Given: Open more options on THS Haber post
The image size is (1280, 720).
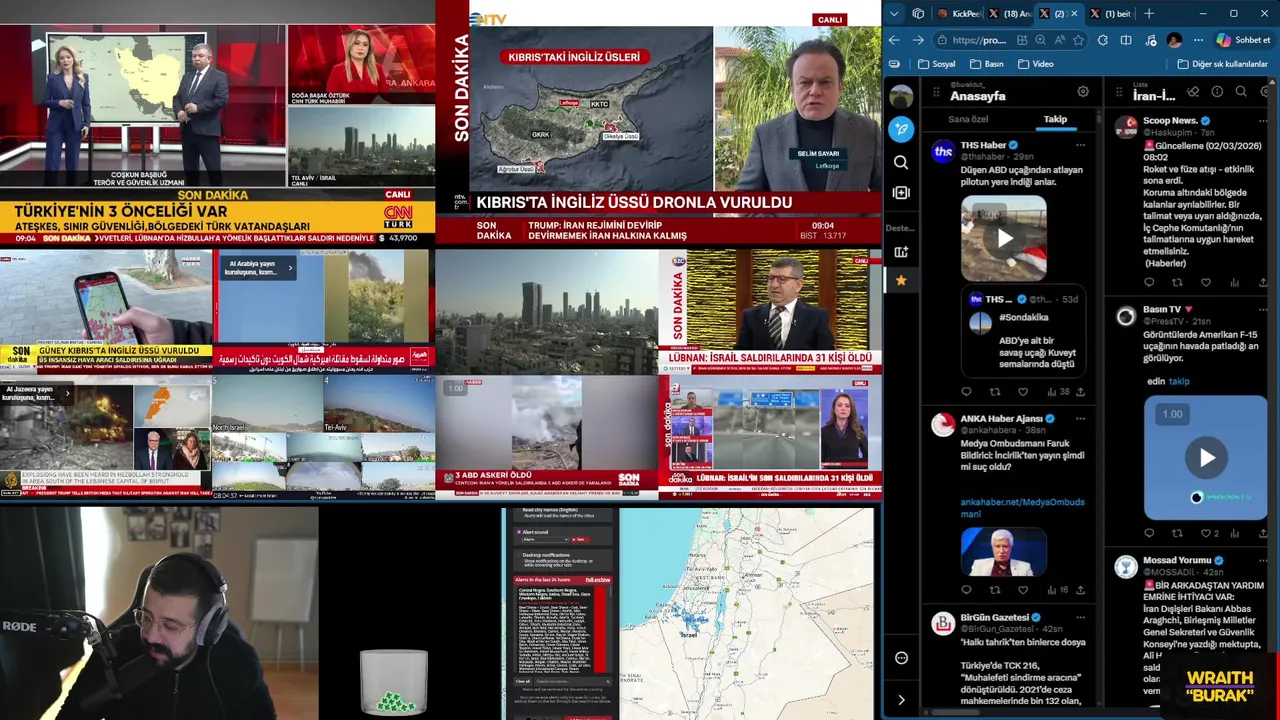Looking at the screenshot, I should [1079, 145].
